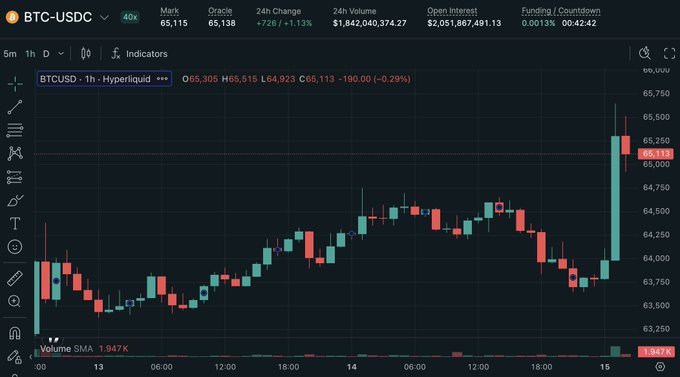
Task: Switch to the 5m timeframe
Action: tap(10, 54)
